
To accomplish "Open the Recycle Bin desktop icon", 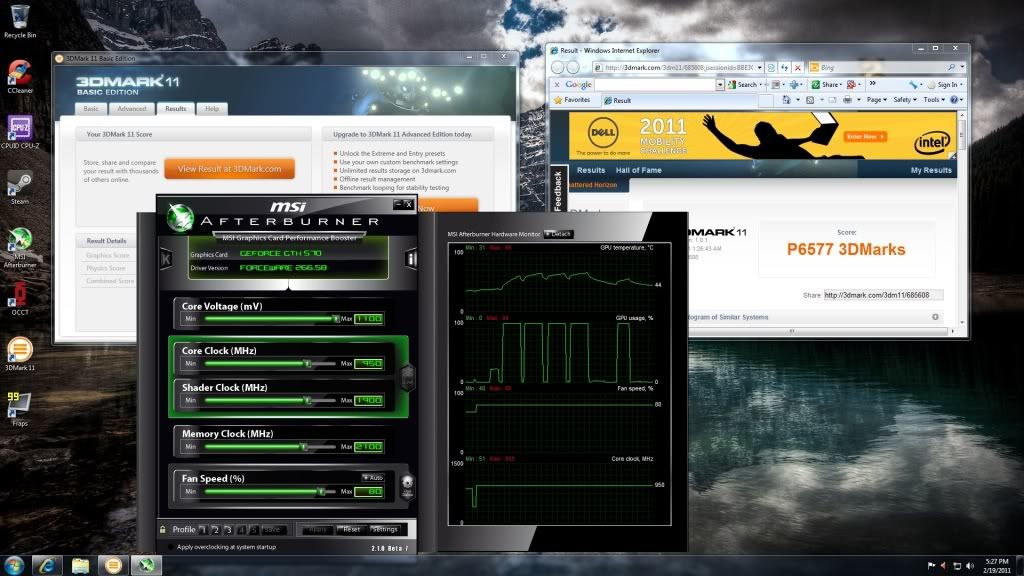I will (20, 20).
